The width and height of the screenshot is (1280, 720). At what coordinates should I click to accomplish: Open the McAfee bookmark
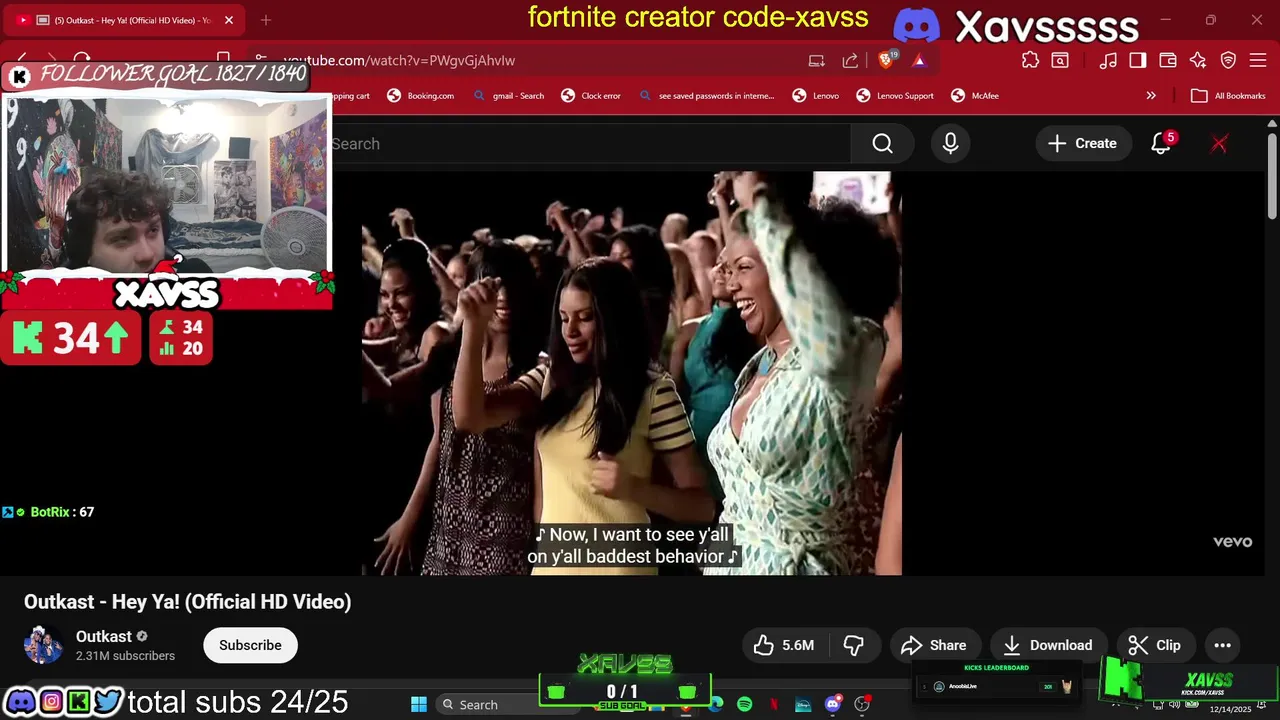(x=975, y=96)
